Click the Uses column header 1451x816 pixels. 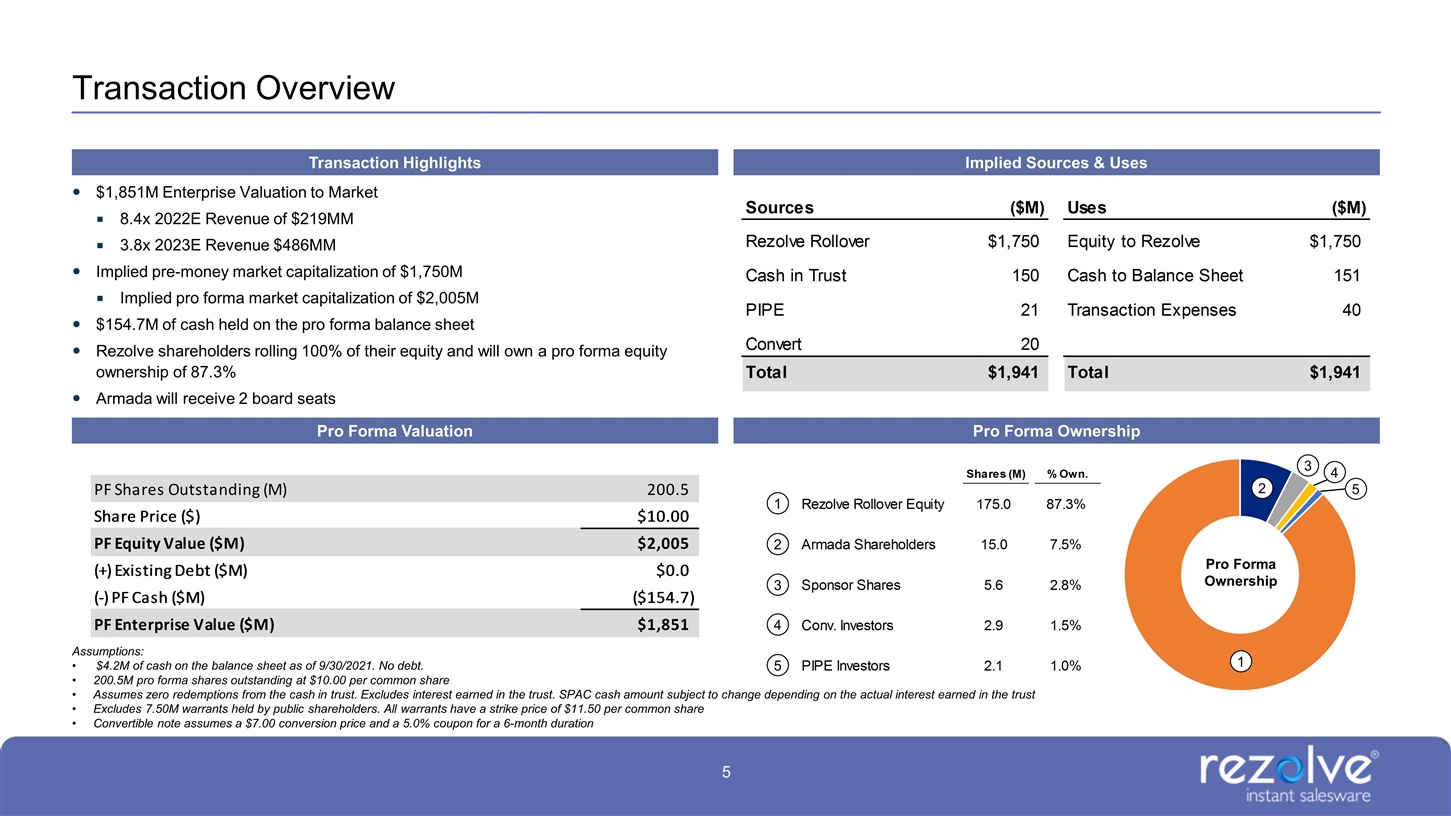(x=1087, y=208)
